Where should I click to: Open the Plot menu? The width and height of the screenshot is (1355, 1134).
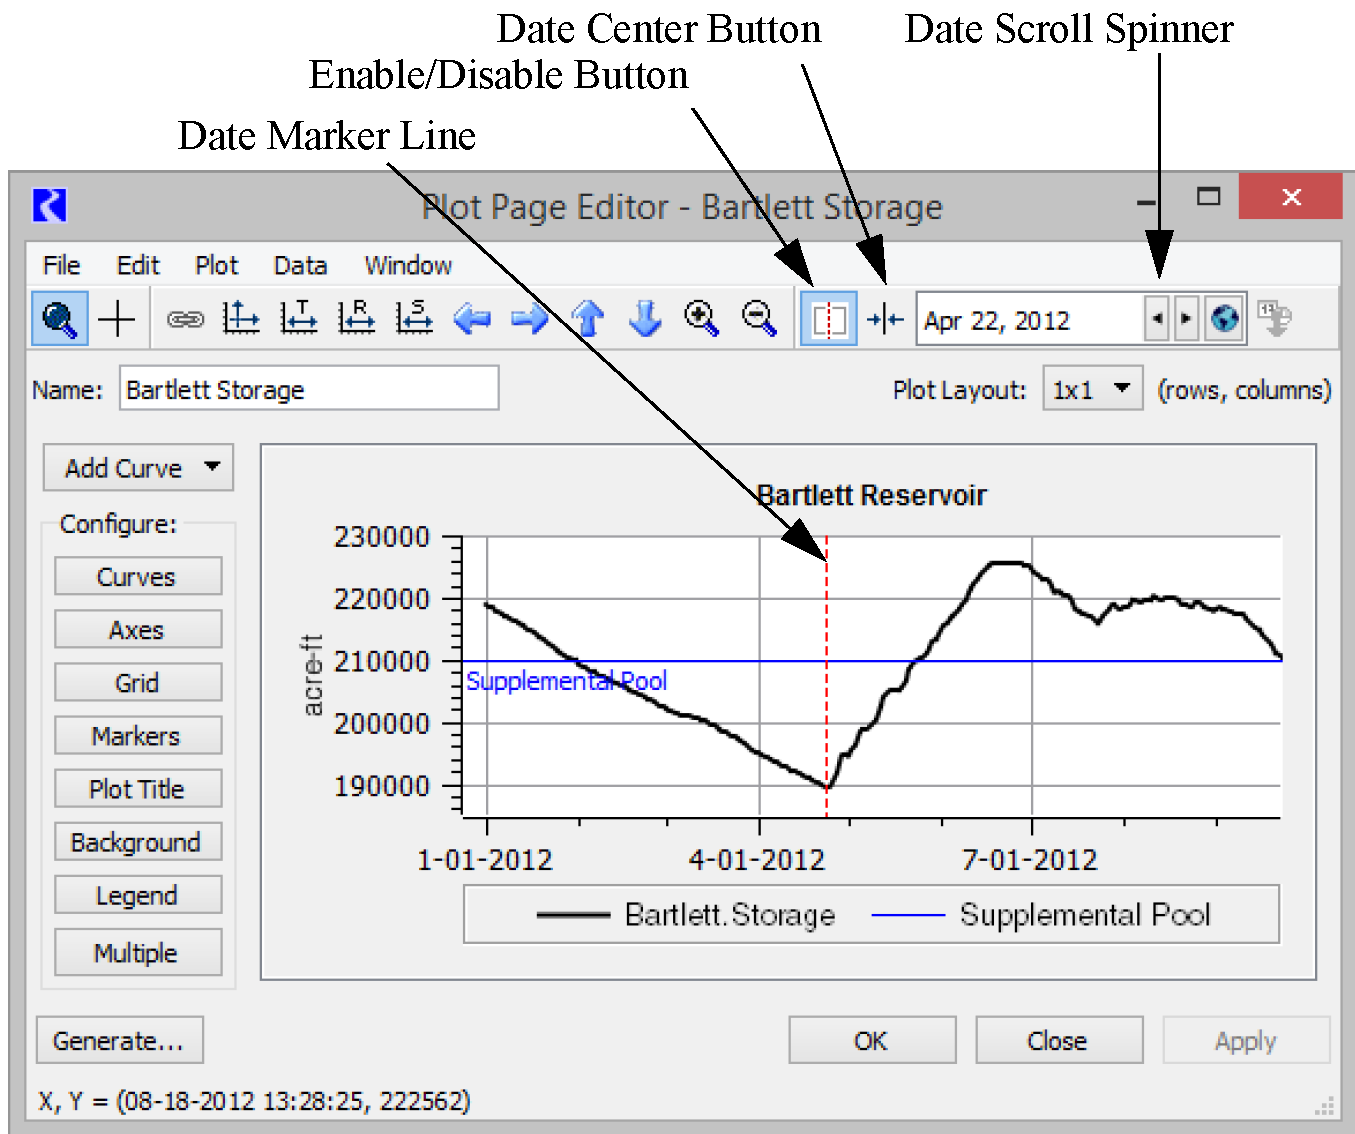click(216, 265)
